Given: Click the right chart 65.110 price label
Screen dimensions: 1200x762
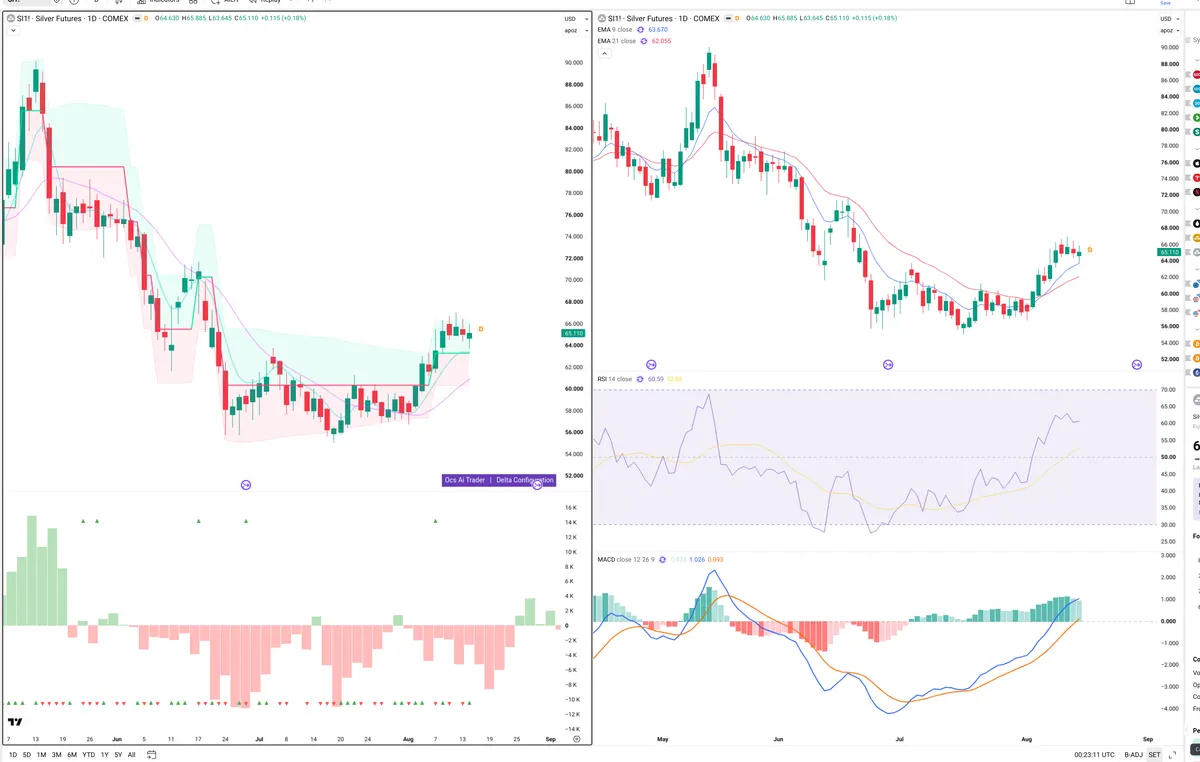Looking at the screenshot, I should click(x=1168, y=252).
